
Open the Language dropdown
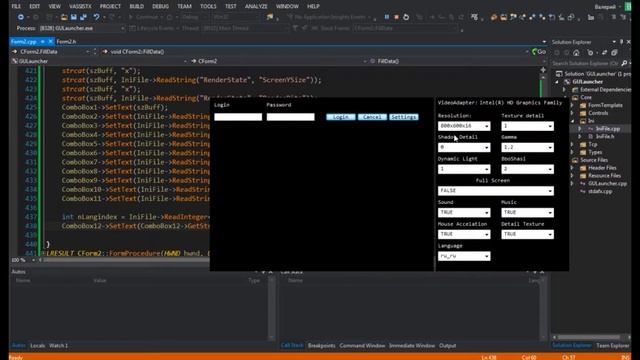tap(464, 256)
